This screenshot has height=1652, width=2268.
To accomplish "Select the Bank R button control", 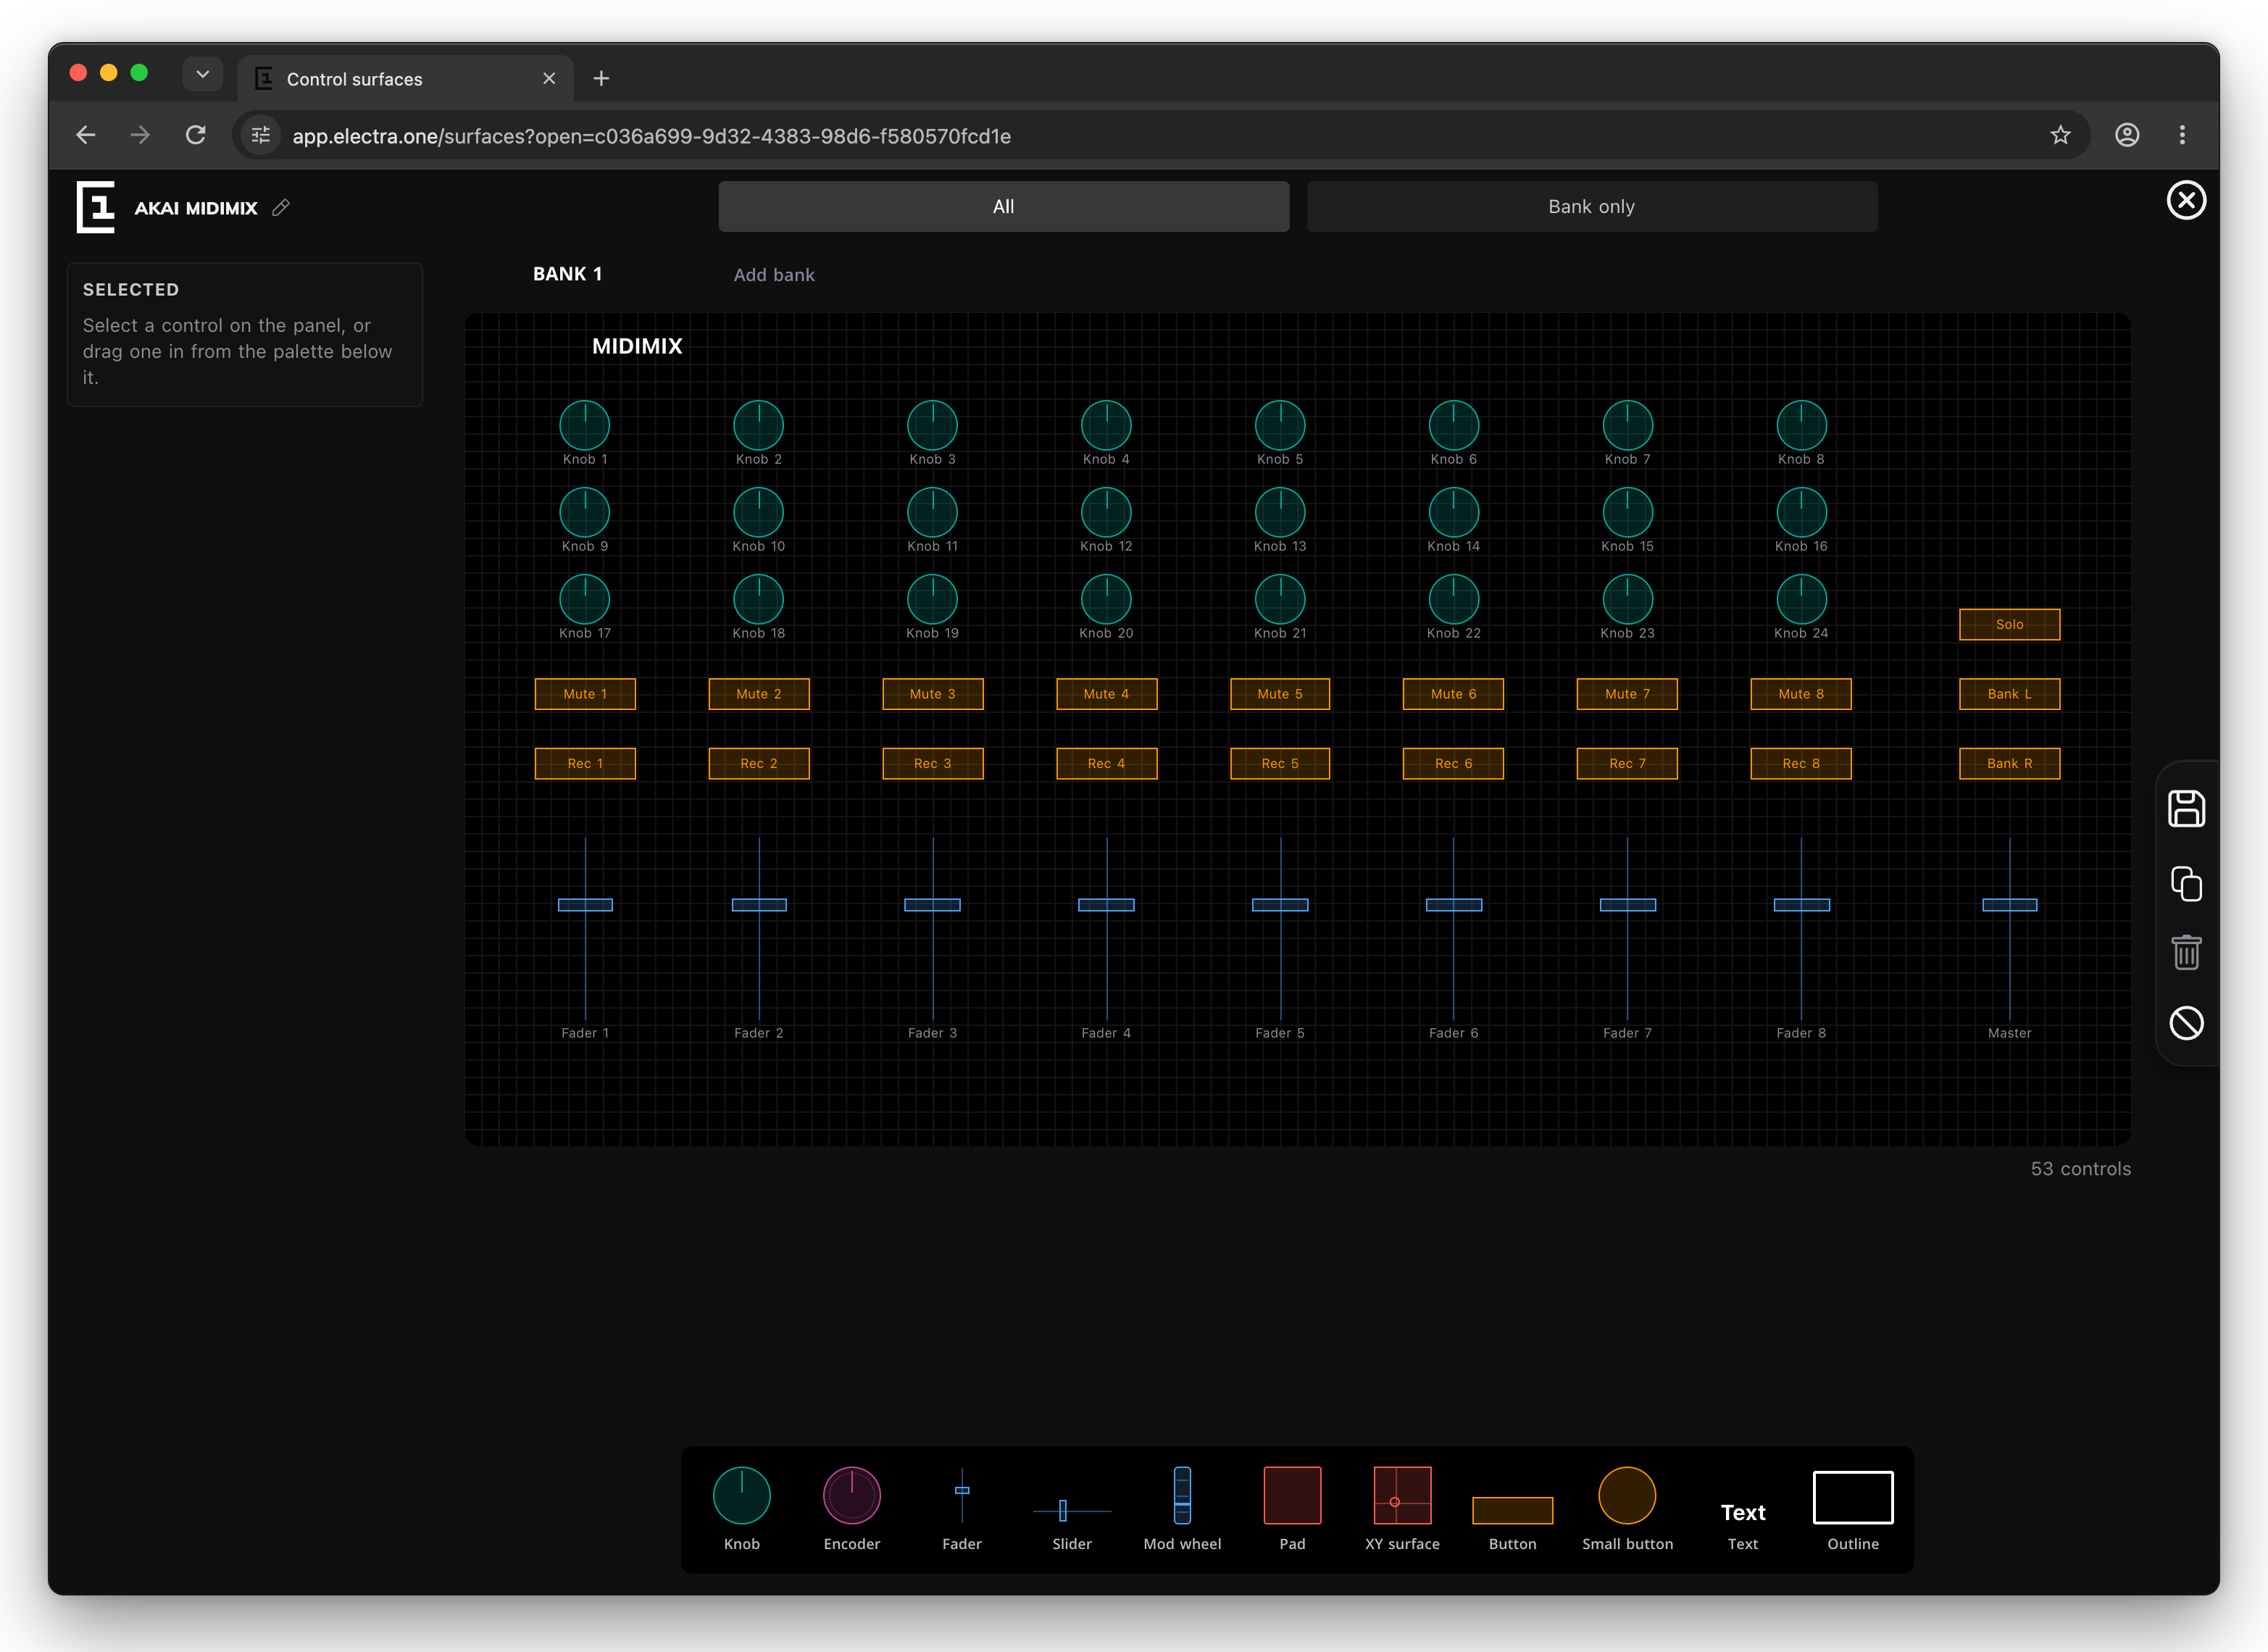I will 2009,763.
